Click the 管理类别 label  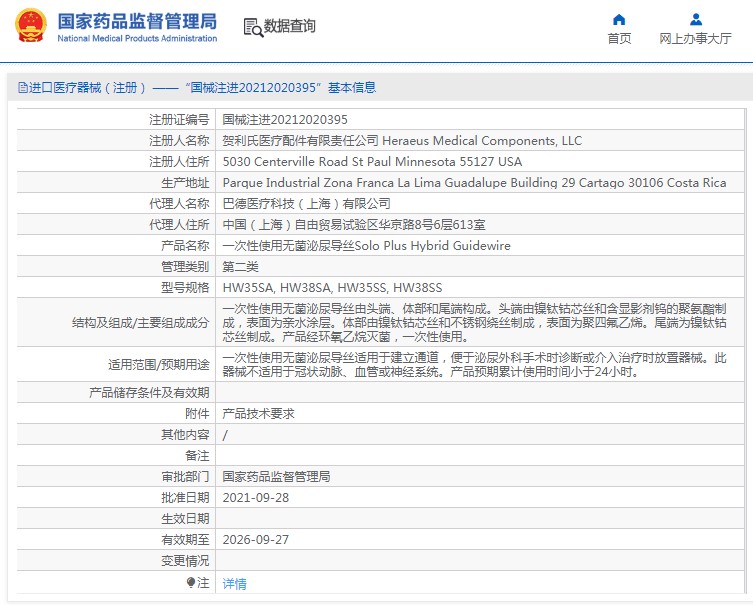185,266
